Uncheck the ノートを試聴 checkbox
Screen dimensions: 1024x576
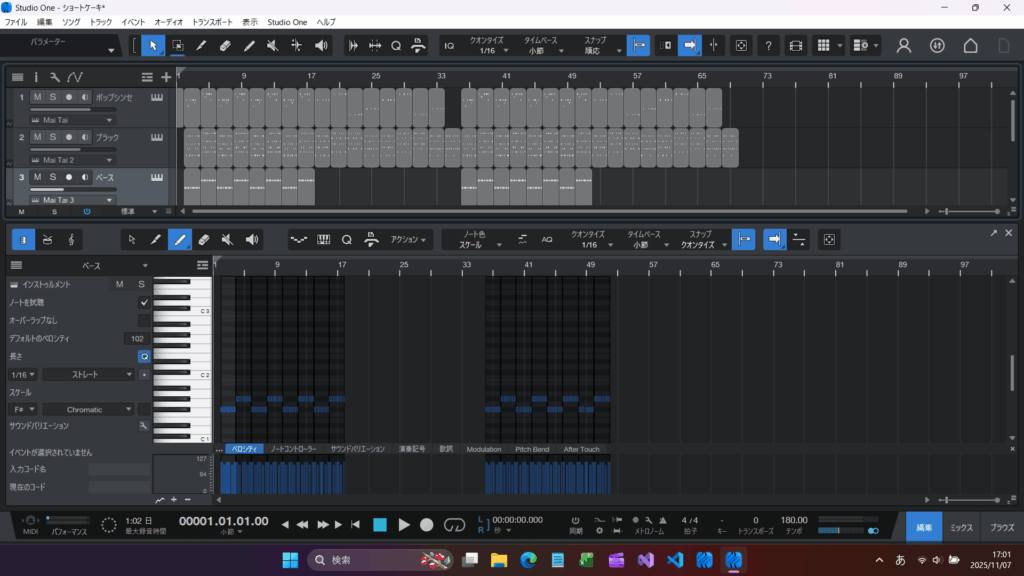144,302
